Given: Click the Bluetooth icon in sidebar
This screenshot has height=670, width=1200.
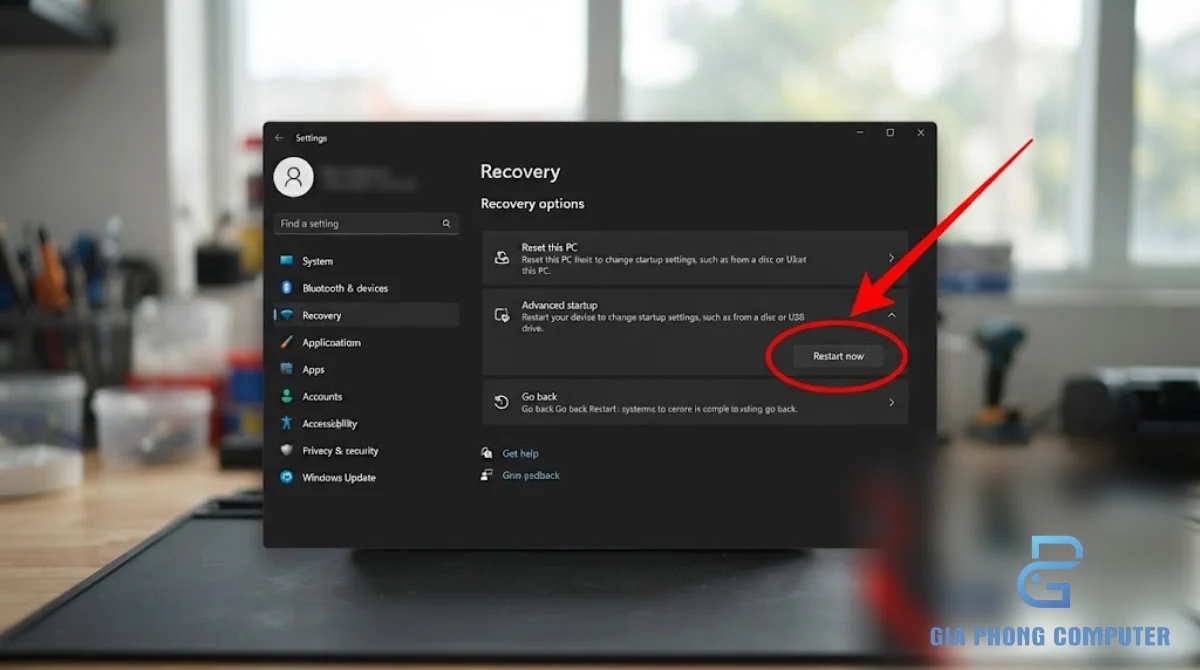Looking at the screenshot, I should (287, 288).
